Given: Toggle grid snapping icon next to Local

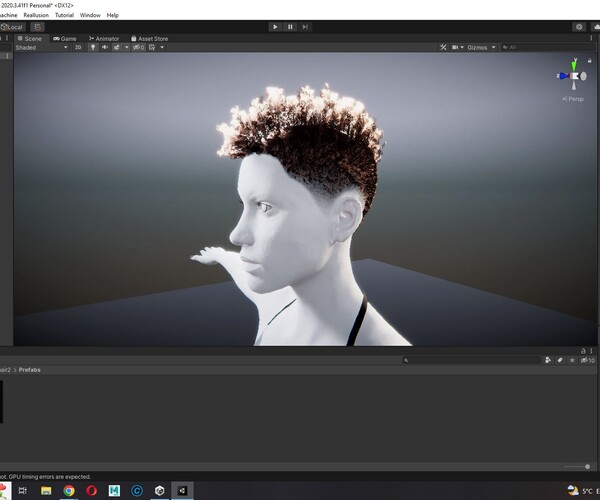Looking at the screenshot, I should [x=37, y=27].
